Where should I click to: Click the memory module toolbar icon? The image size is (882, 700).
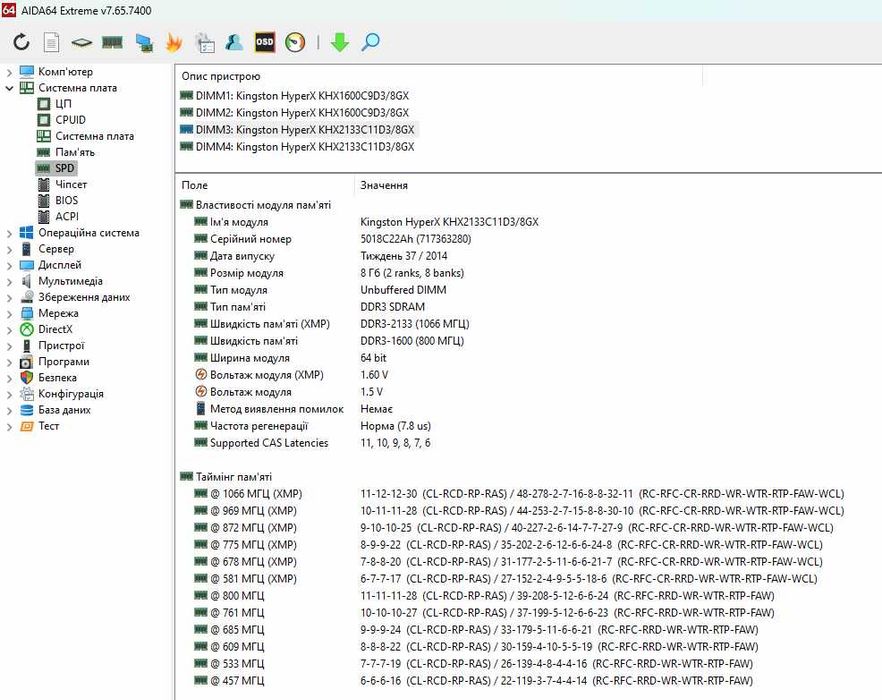(x=112, y=42)
